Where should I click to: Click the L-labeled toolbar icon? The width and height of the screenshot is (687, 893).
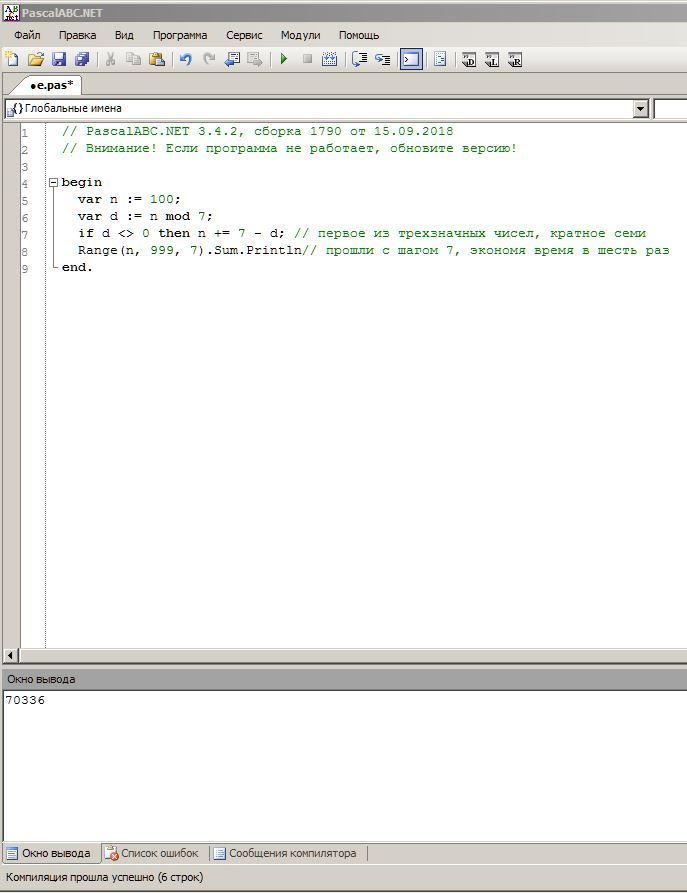(492, 59)
